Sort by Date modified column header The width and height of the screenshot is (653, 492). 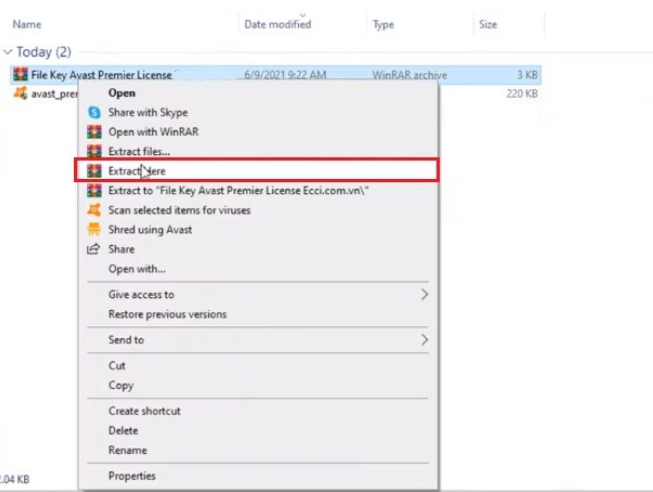click(277, 24)
